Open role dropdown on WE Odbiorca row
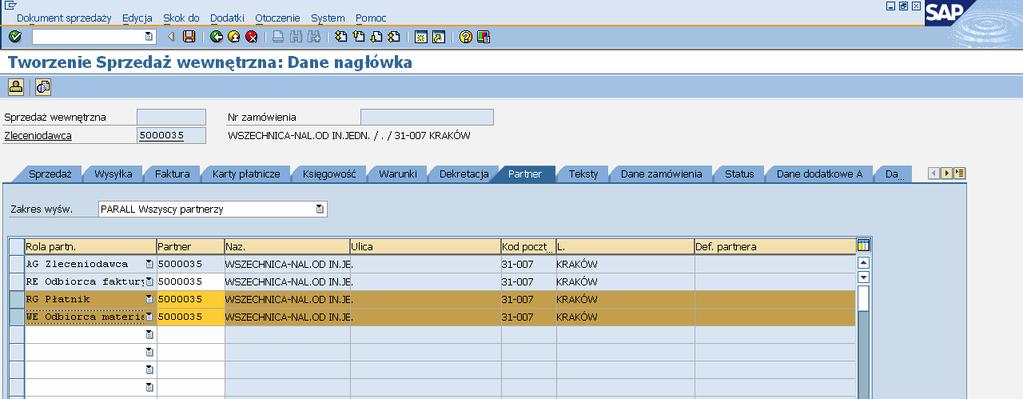This screenshot has width=1023, height=399. pyautogui.click(x=149, y=317)
